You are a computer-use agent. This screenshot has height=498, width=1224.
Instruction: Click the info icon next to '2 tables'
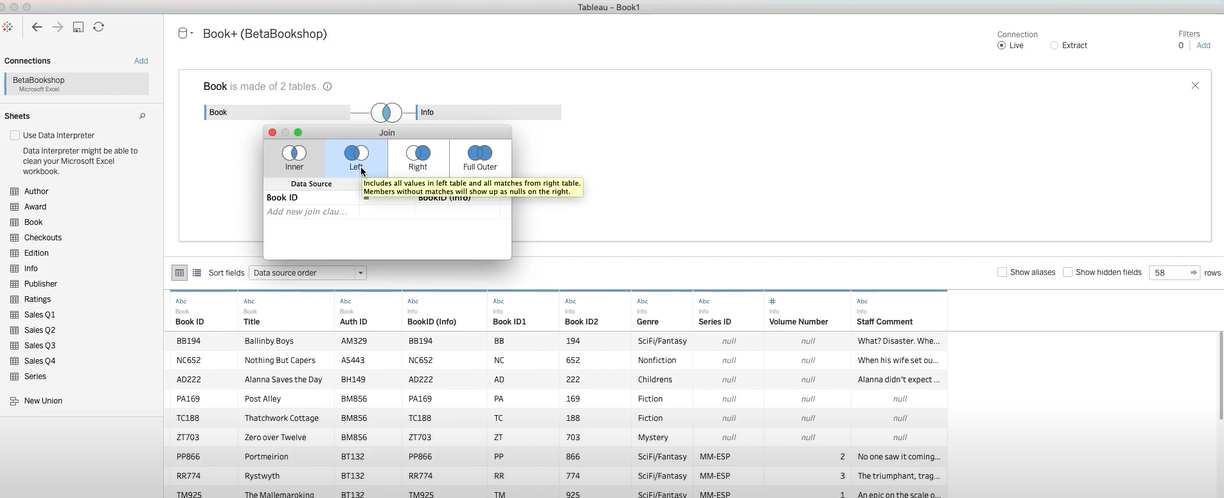[x=327, y=87]
